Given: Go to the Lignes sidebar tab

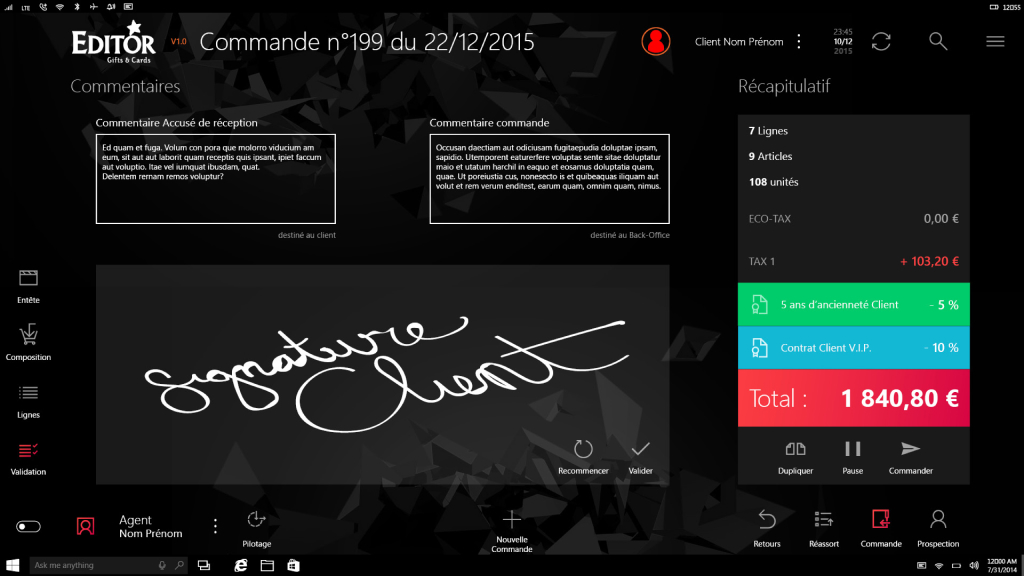Looking at the screenshot, I should (x=28, y=393).
